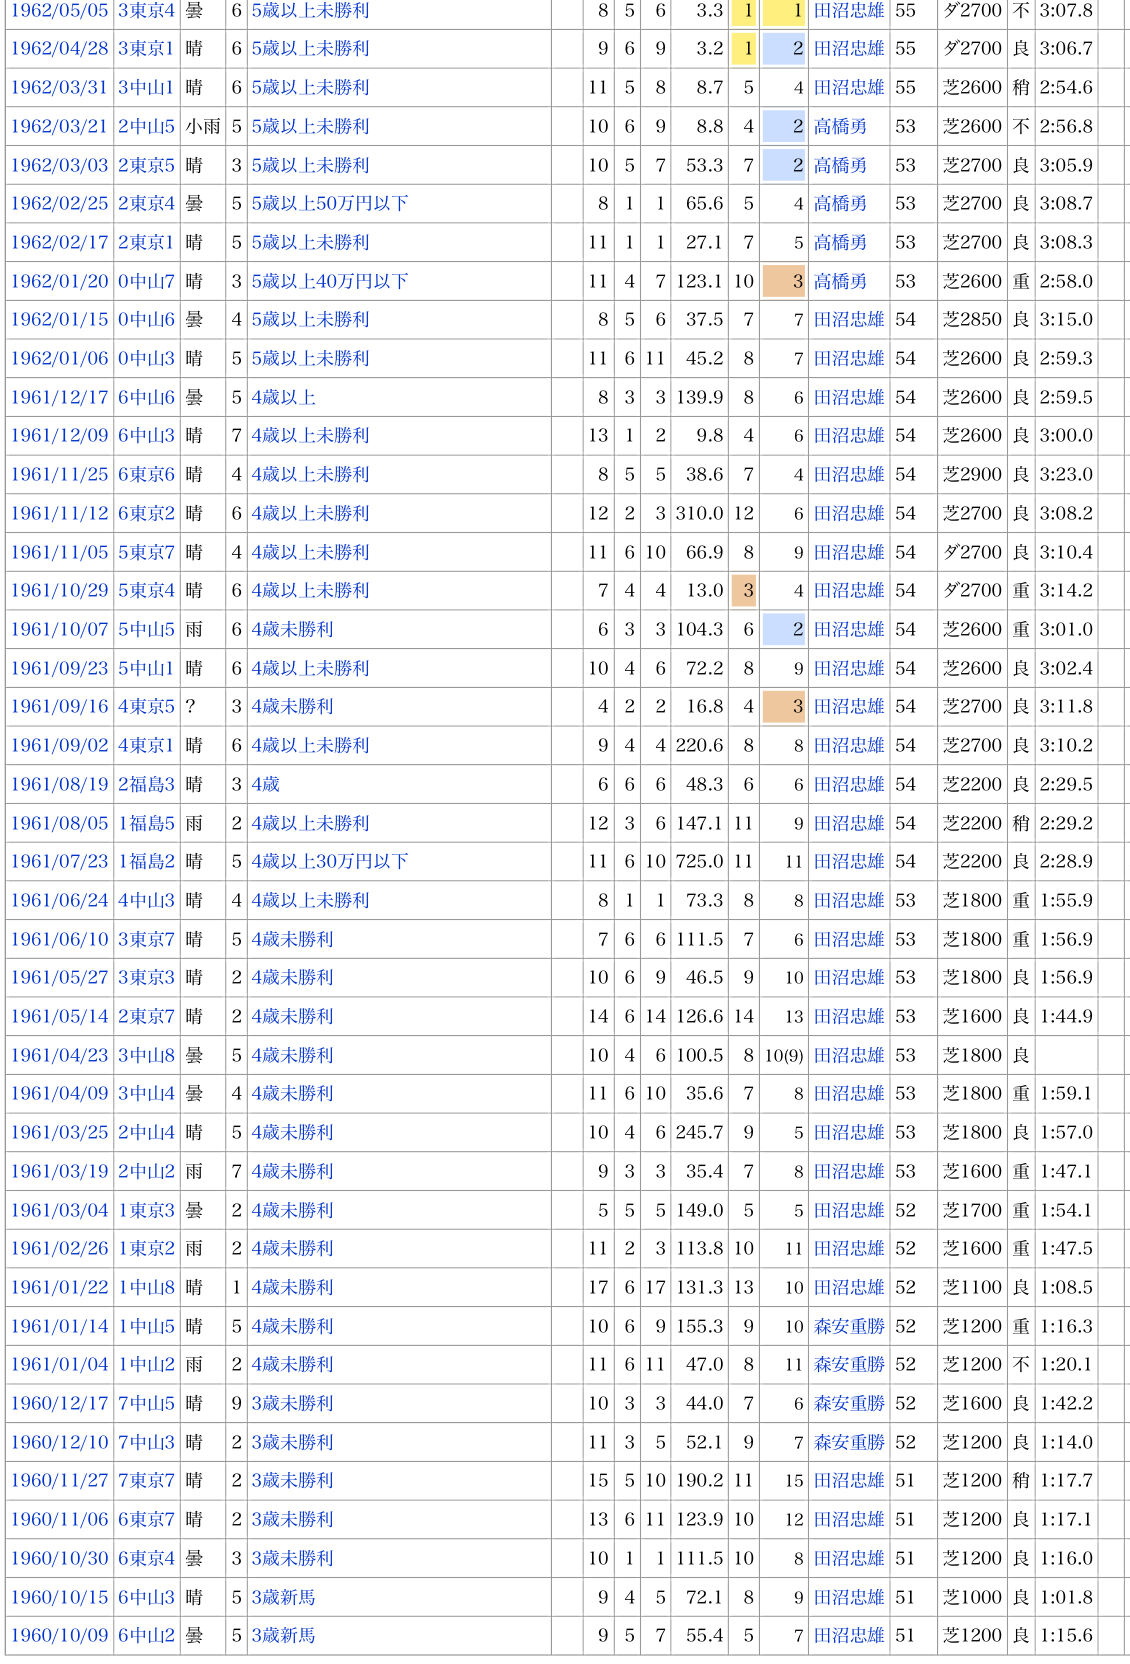The image size is (1130, 1664).
Task: Click the 725.0 odds cell
Action: coord(699,861)
